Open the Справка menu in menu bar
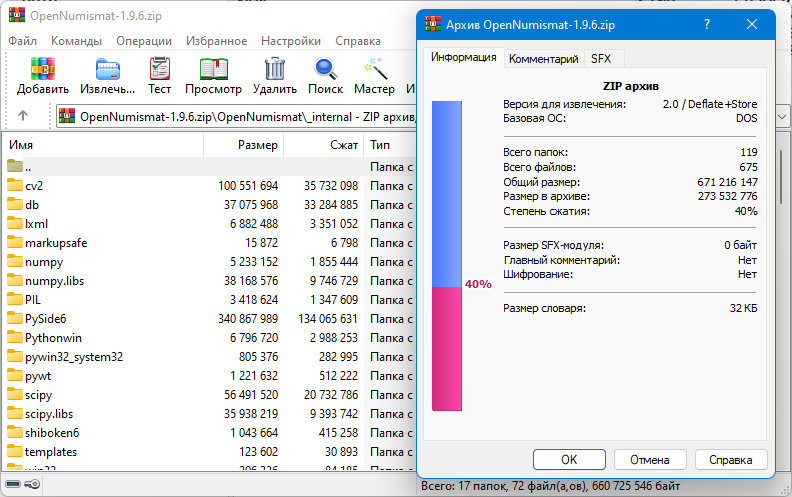 click(x=358, y=41)
